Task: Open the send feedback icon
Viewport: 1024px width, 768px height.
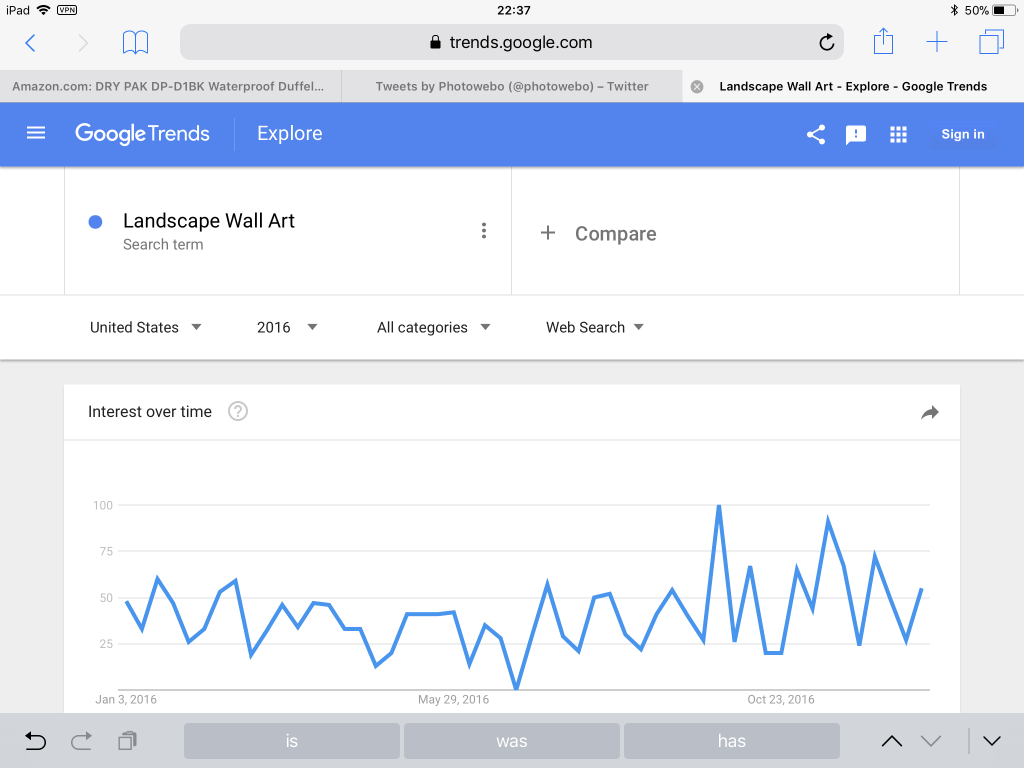Action: click(x=856, y=134)
